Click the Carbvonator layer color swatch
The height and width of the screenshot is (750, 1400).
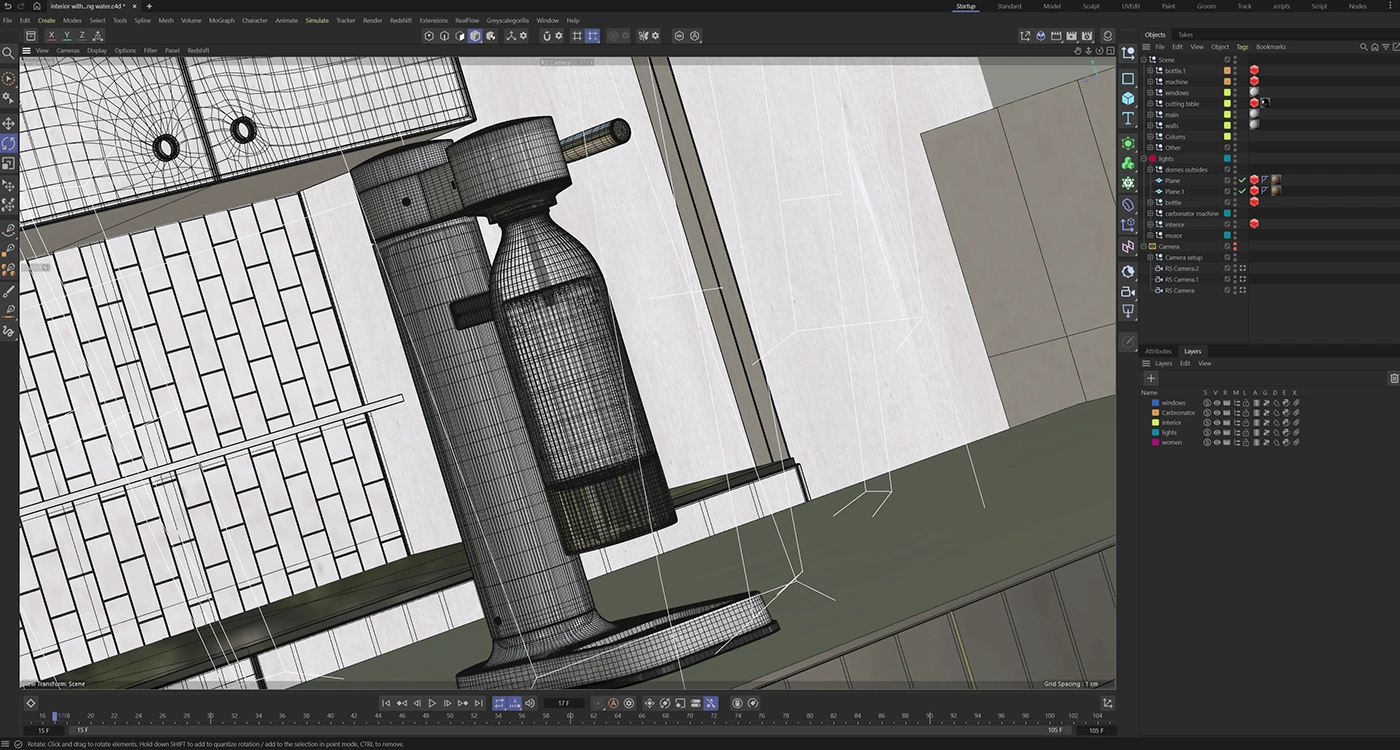point(1156,413)
